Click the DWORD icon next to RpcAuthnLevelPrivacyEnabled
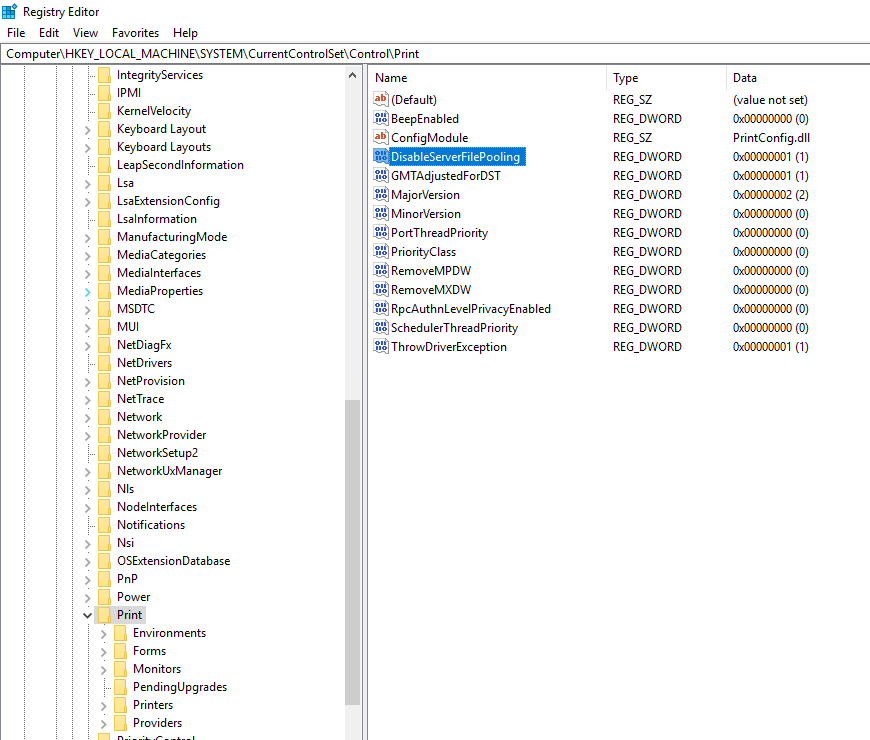Image resolution: width=870 pixels, height=740 pixels. [x=379, y=308]
